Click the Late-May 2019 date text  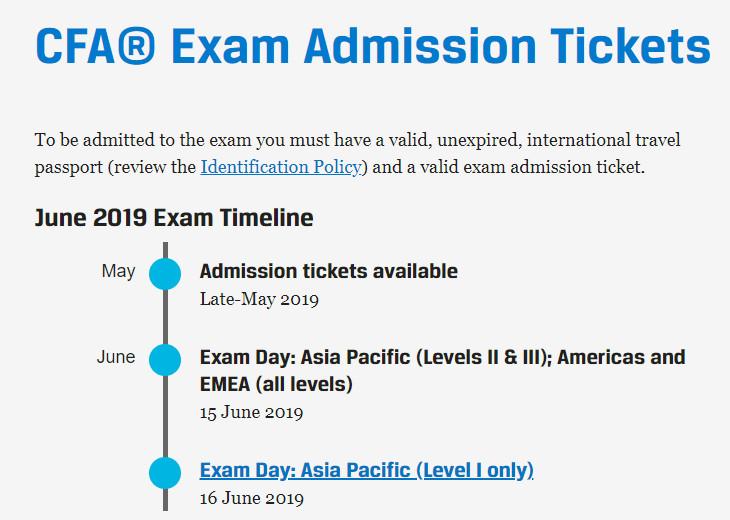259,299
